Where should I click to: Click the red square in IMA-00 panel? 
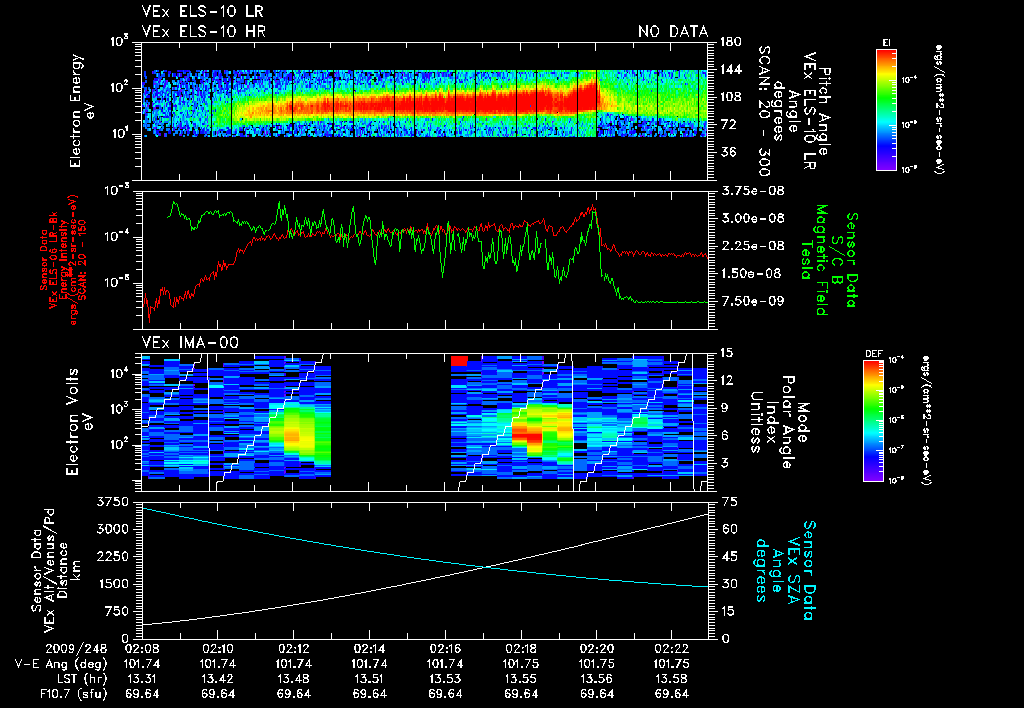[x=459, y=361]
